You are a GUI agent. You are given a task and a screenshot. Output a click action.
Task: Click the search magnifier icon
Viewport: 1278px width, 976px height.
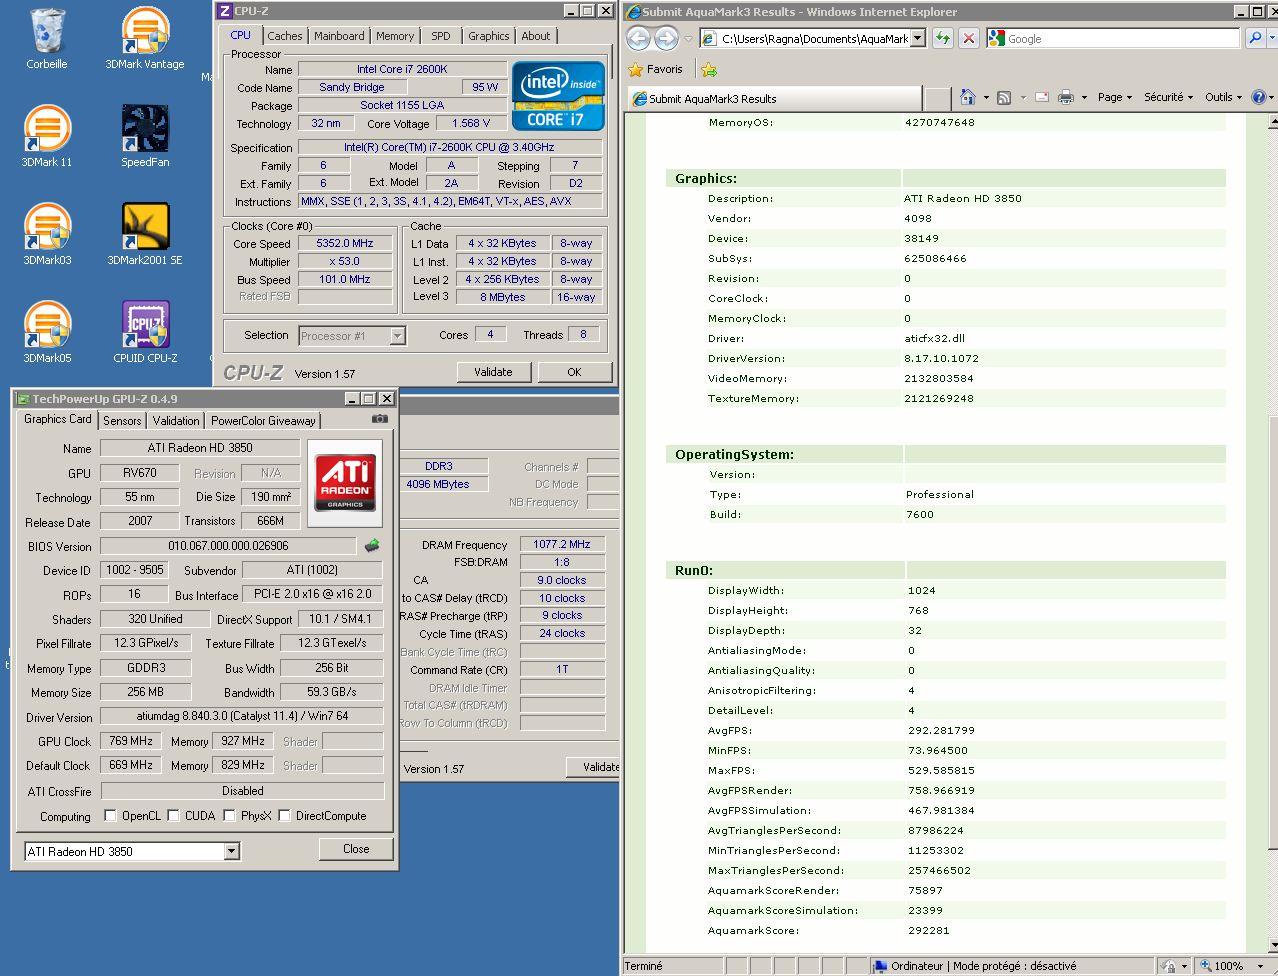pos(1255,38)
